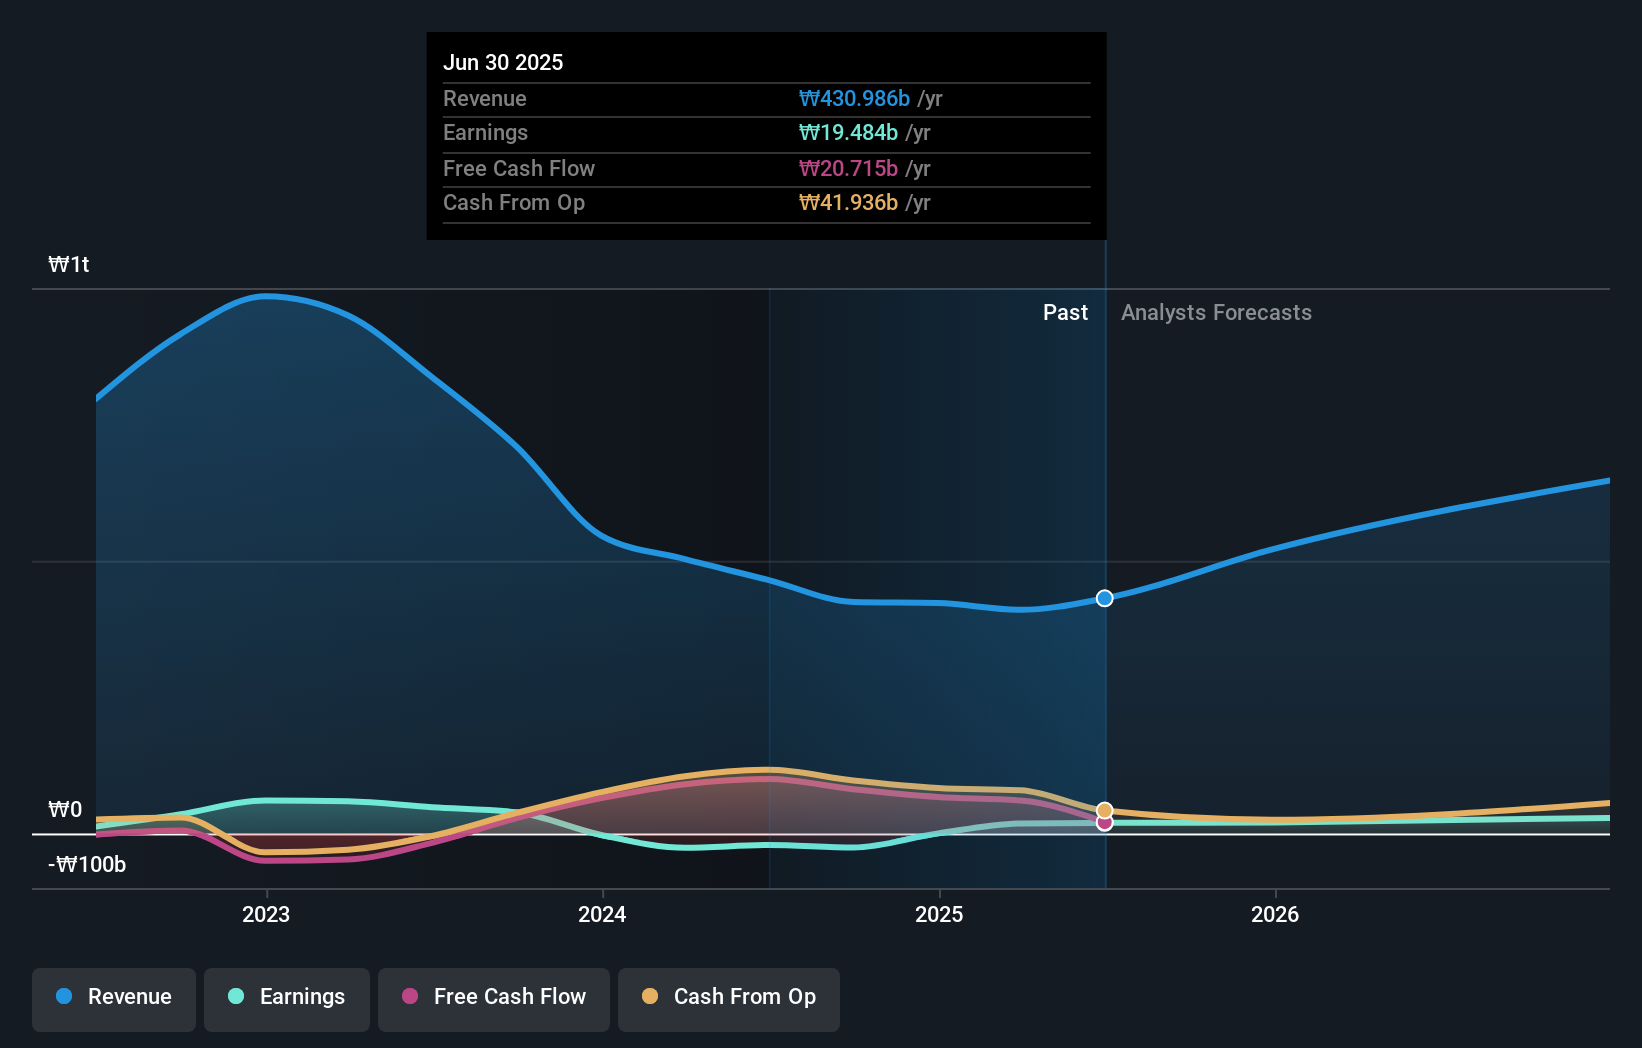The width and height of the screenshot is (1642, 1048).
Task: Expand the Earnings row in the tooltip
Action: point(486,132)
